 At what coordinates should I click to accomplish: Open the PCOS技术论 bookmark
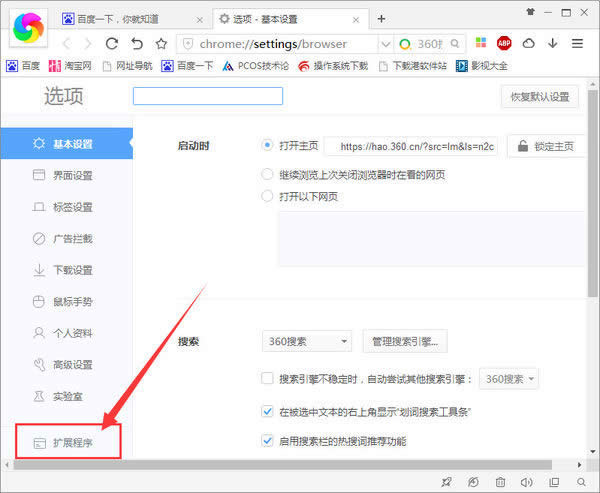click(x=256, y=66)
